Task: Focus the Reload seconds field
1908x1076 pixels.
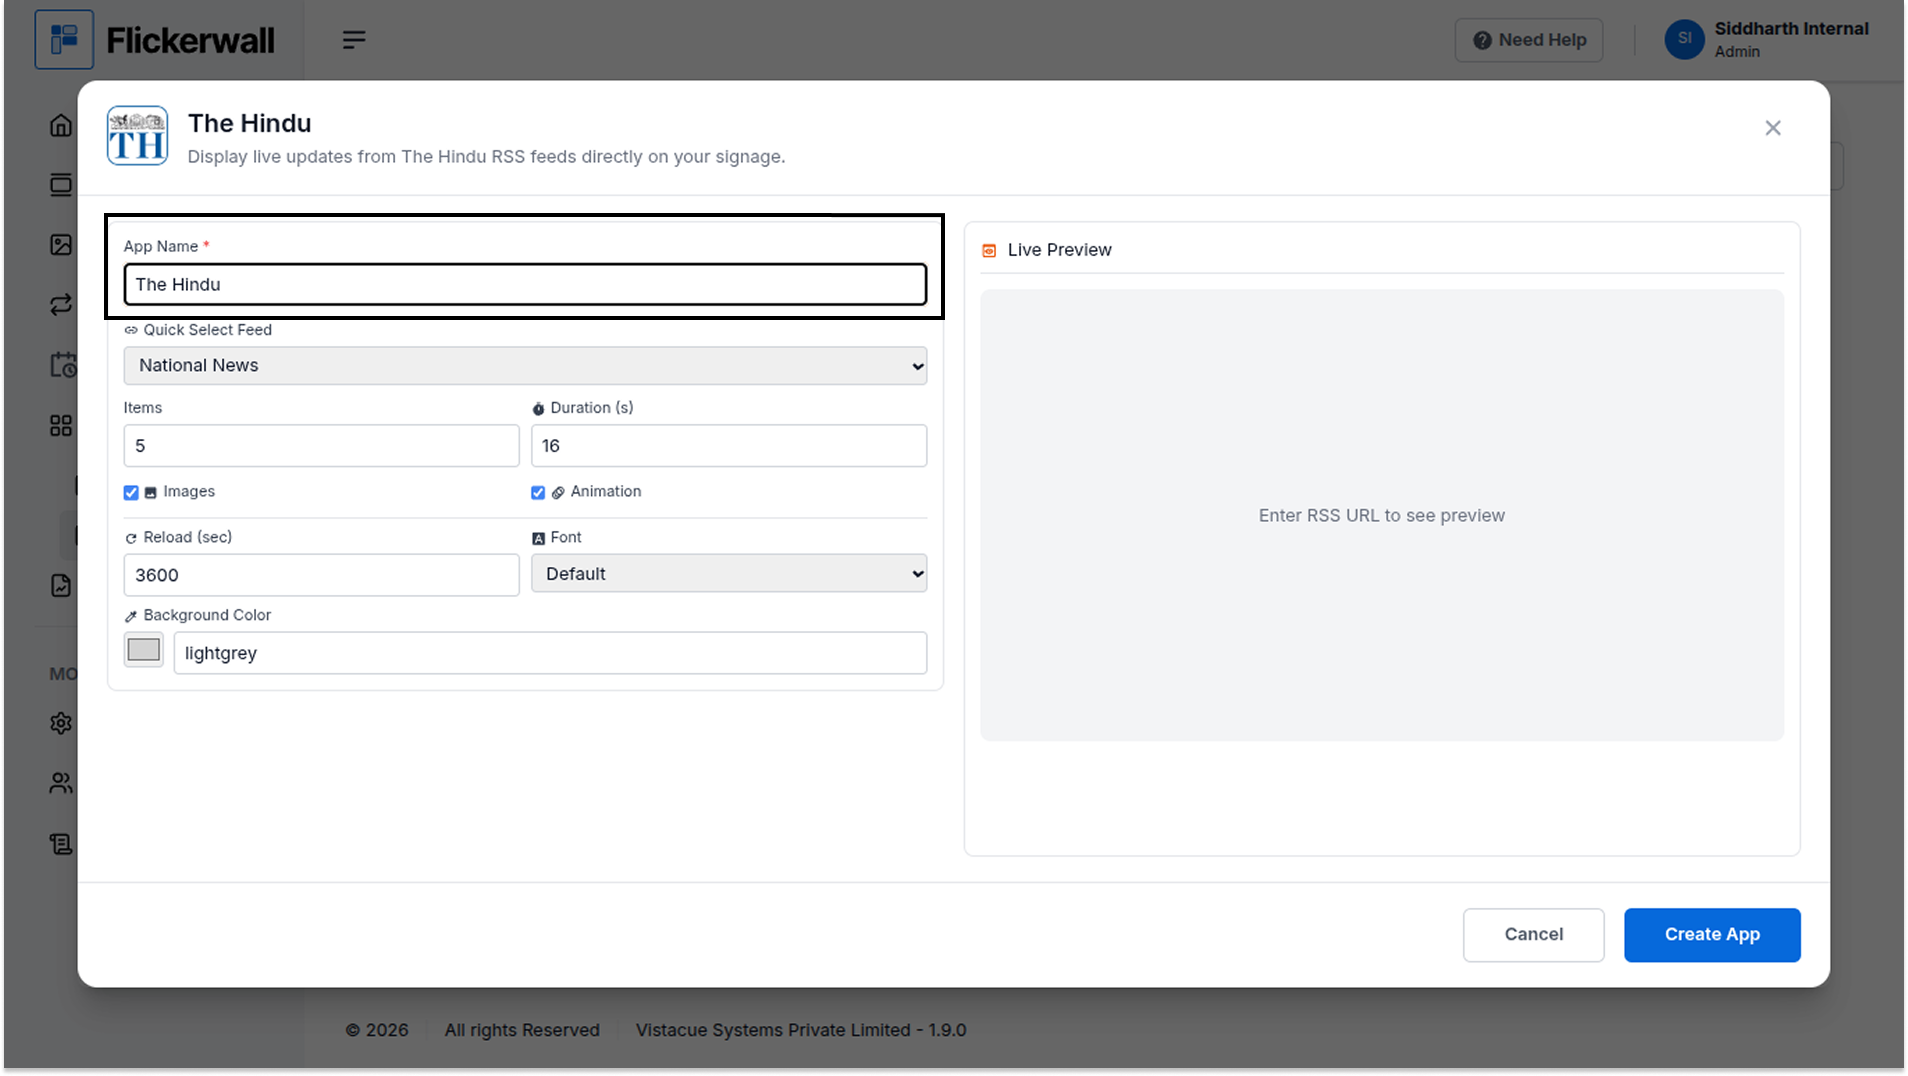Action: (321, 576)
